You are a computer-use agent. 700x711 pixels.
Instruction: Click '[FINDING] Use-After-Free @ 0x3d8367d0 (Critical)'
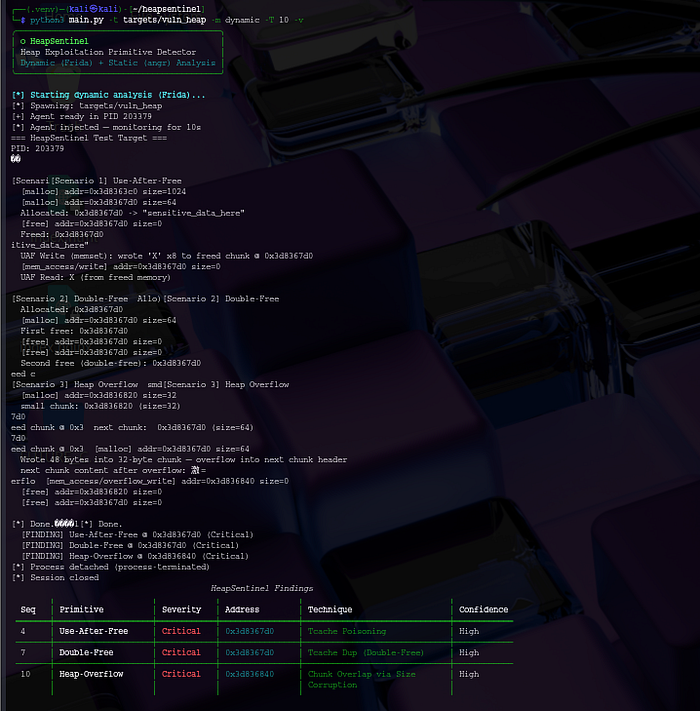click(137, 535)
